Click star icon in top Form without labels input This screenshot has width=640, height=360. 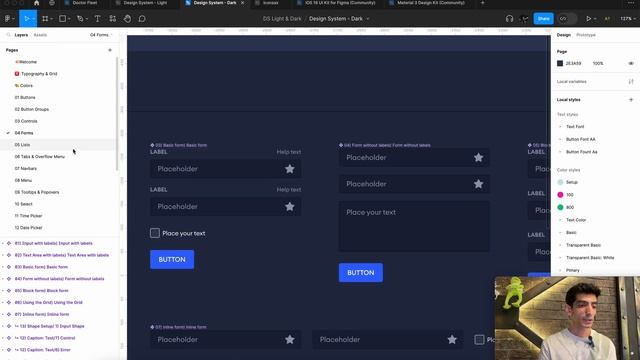coord(478,158)
